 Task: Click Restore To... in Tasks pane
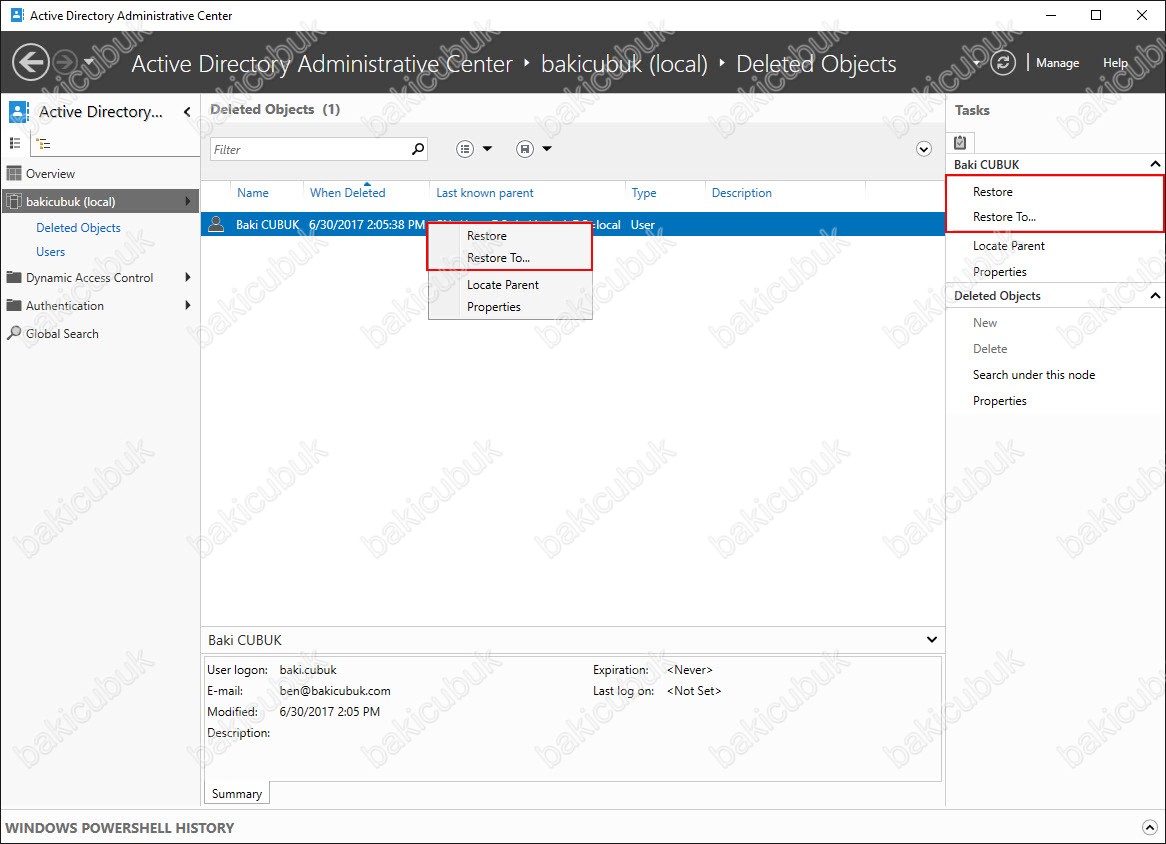pos(1004,217)
